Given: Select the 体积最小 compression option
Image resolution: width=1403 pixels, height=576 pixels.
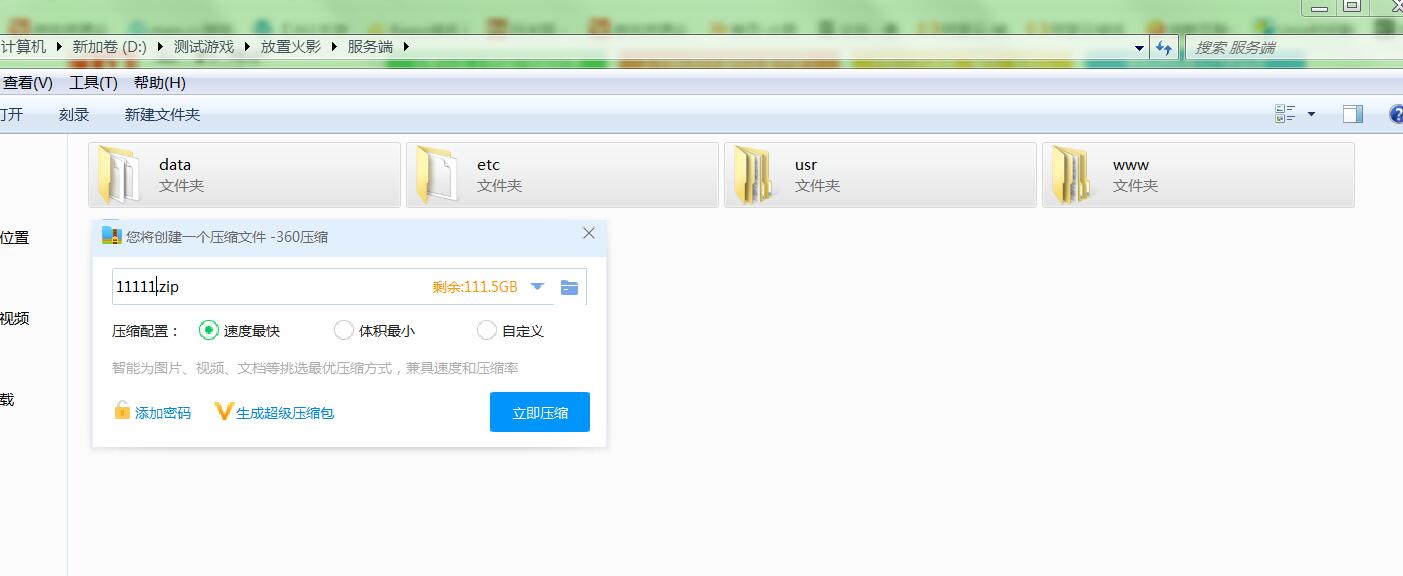Looking at the screenshot, I should 344,330.
